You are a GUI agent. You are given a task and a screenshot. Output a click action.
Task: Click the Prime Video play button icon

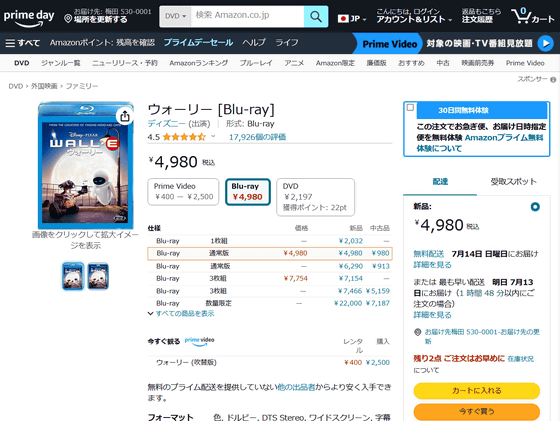click(546, 44)
